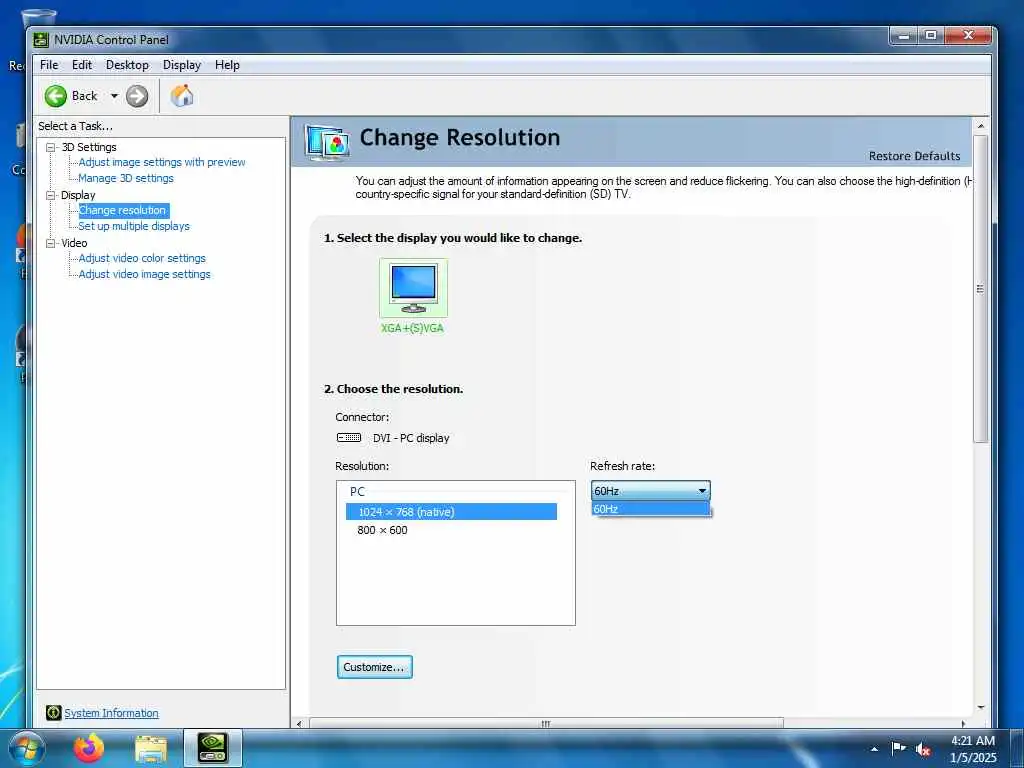1024x768 pixels.
Task: Open the Windows Start button
Action: click(27, 749)
